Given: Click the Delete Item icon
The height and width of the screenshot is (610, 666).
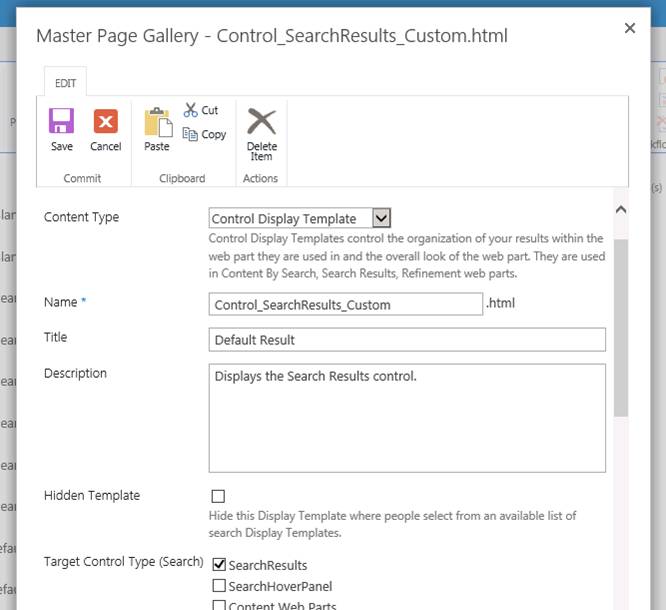Looking at the screenshot, I should [261, 122].
